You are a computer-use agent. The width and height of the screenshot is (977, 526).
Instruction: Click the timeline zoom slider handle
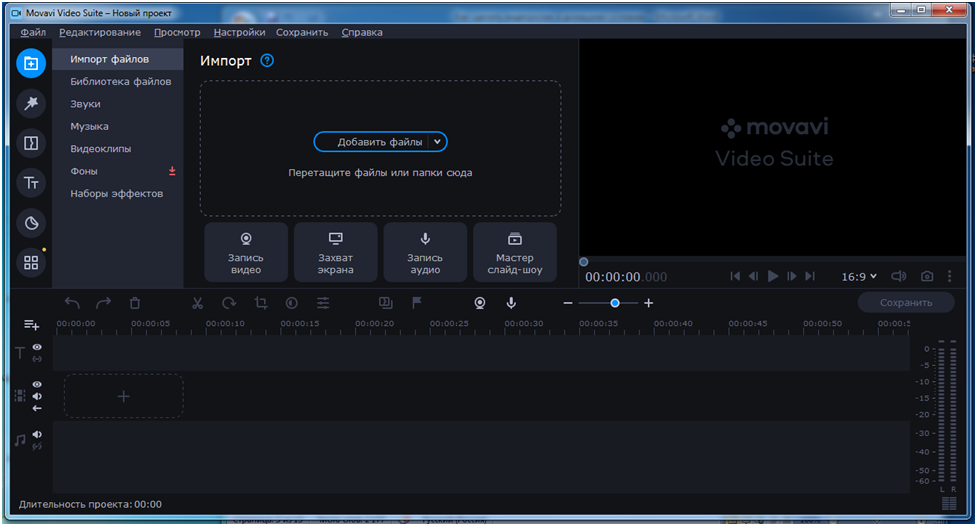click(615, 303)
